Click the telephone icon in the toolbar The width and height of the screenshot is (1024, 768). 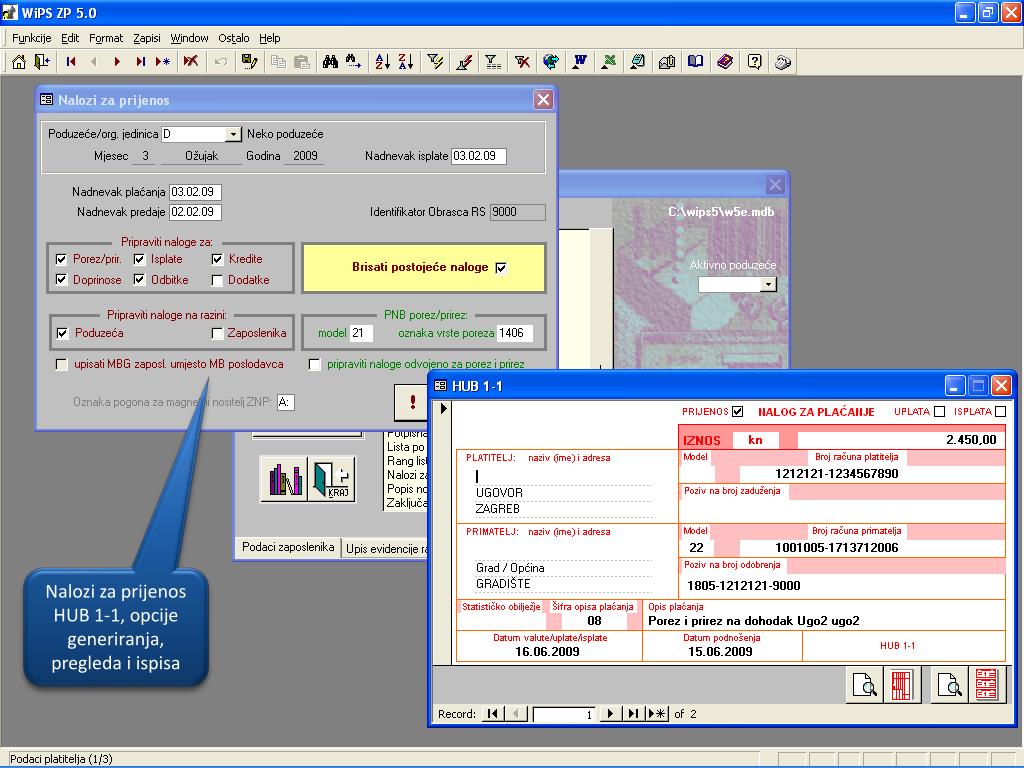click(x=783, y=62)
